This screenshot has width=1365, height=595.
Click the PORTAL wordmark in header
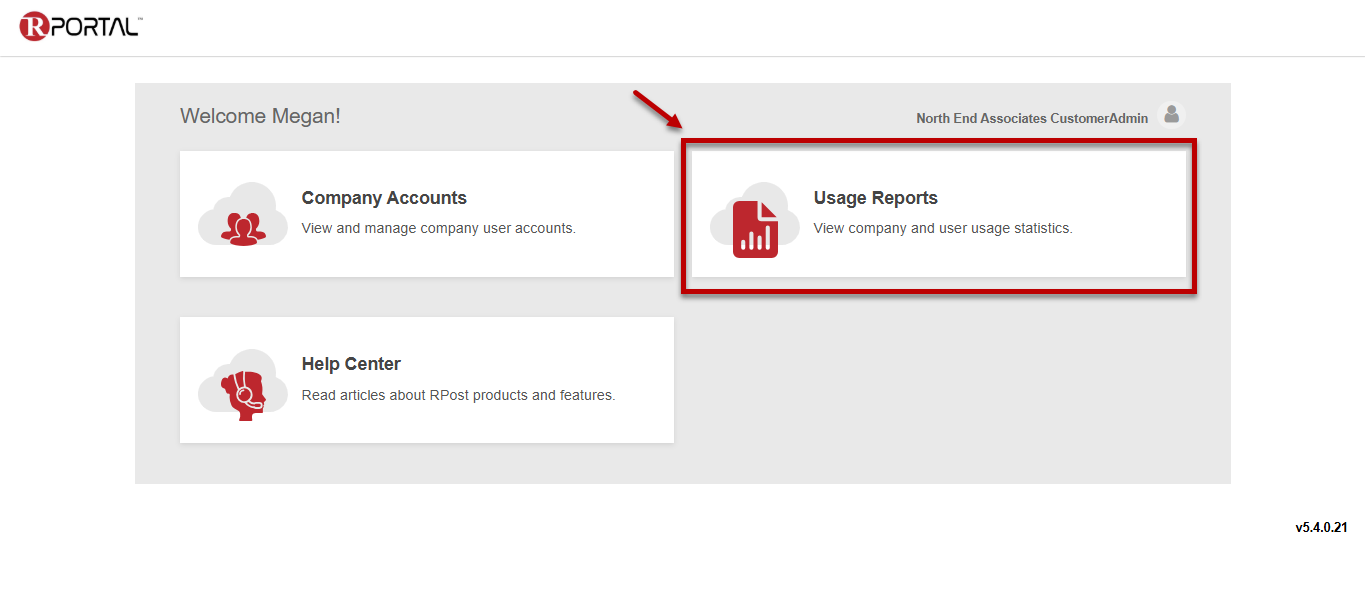[x=94, y=27]
